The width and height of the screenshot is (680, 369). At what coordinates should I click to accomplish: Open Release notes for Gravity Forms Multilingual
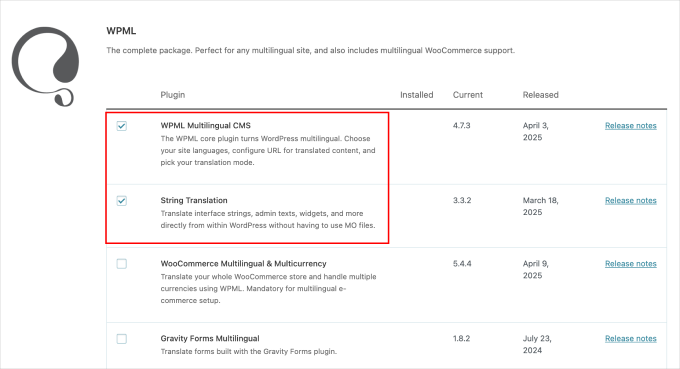[631, 339]
